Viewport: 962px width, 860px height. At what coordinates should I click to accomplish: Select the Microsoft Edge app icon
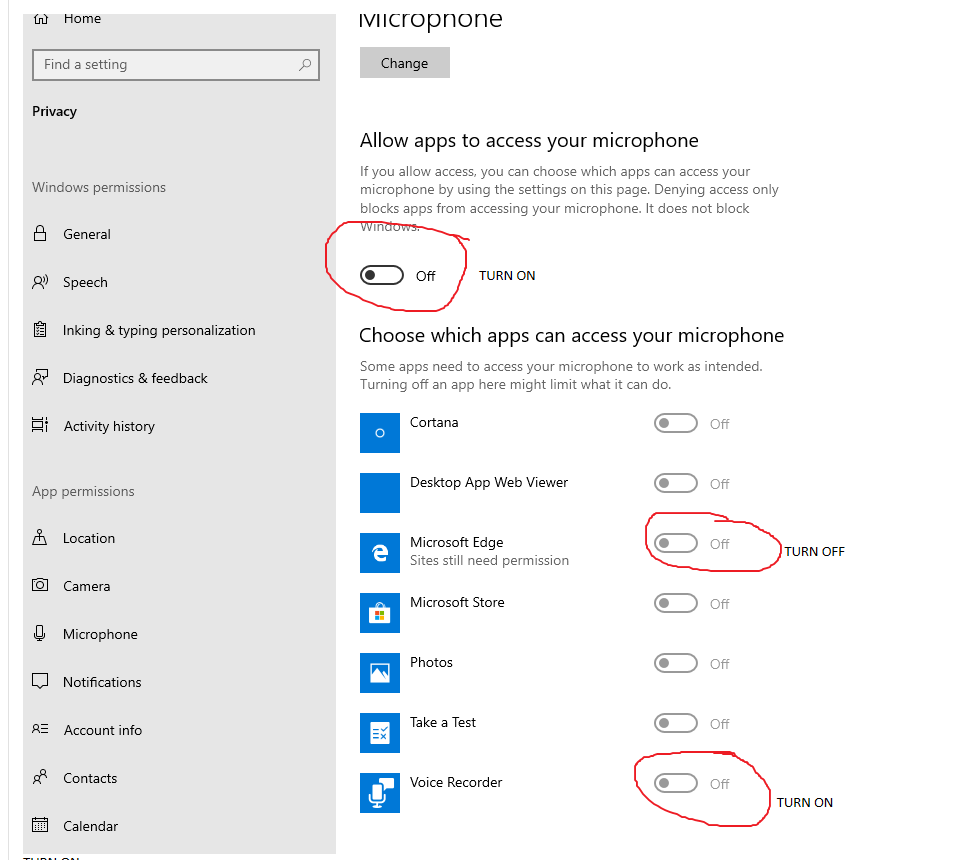(x=380, y=553)
